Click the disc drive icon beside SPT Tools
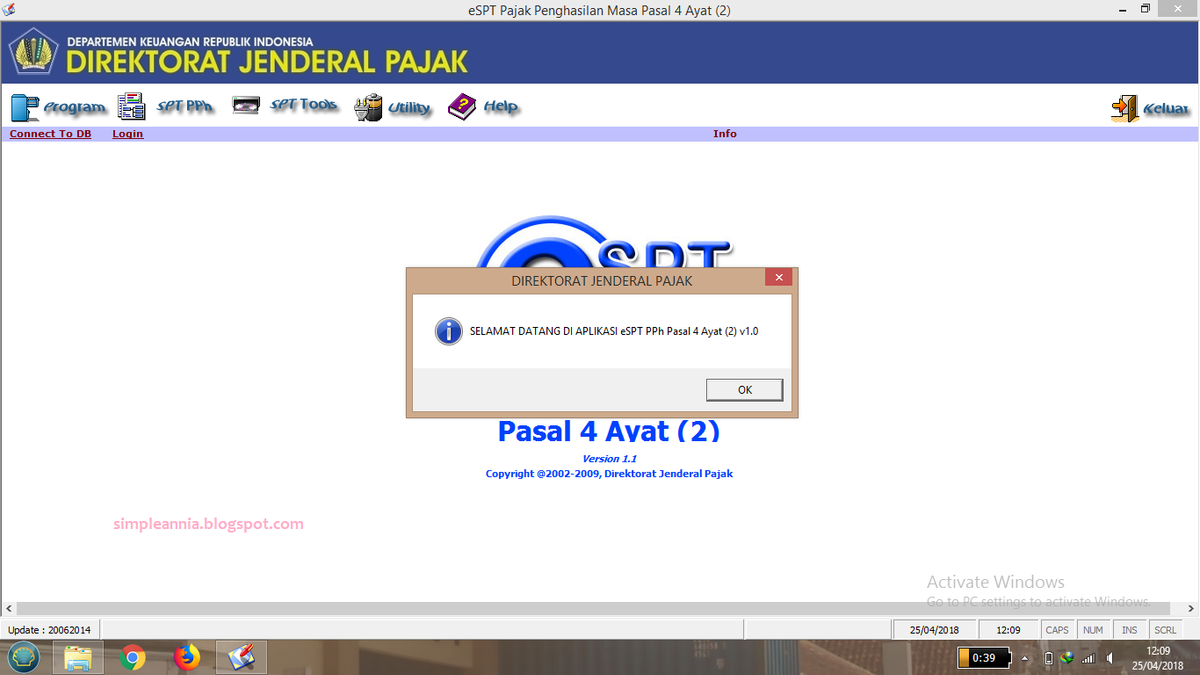The height and width of the screenshot is (675, 1200). click(x=246, y=105)
